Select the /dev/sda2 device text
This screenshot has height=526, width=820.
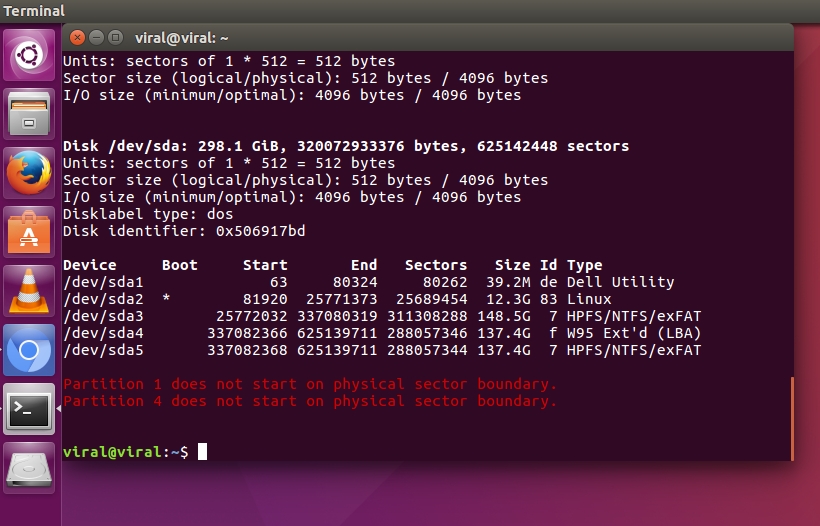pos(103,299)
